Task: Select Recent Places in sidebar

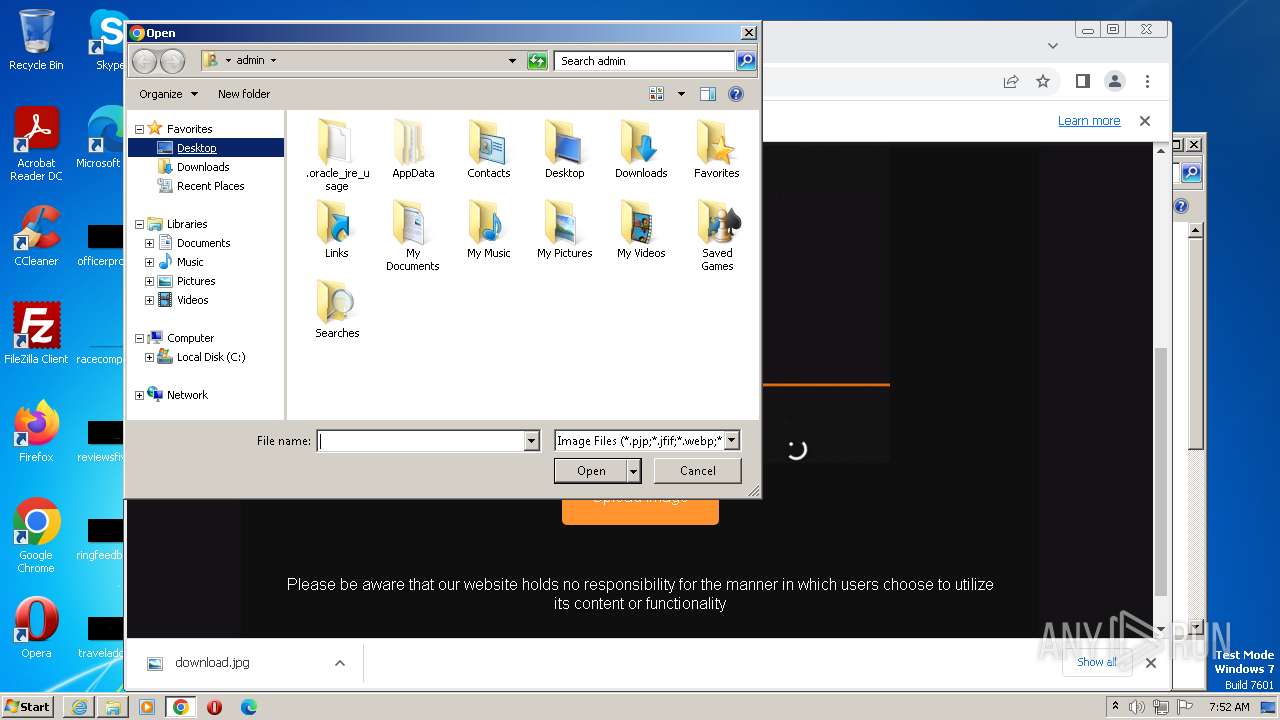Action: (210, 186)
